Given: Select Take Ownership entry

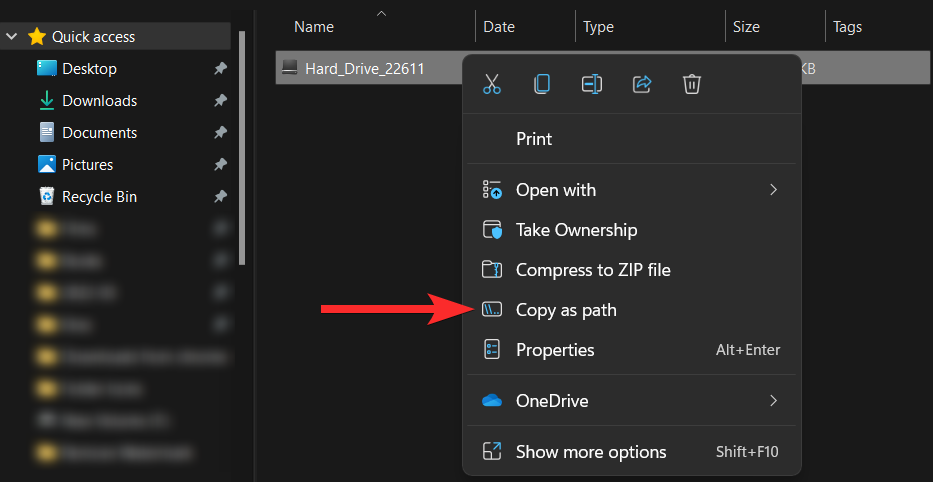Looking at the screenshot, I should click(x=576, y=230).
